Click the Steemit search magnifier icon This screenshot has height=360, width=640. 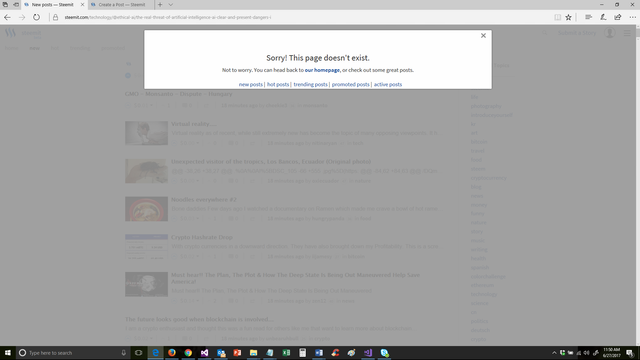pyautogui.click(x=544, y=33)
